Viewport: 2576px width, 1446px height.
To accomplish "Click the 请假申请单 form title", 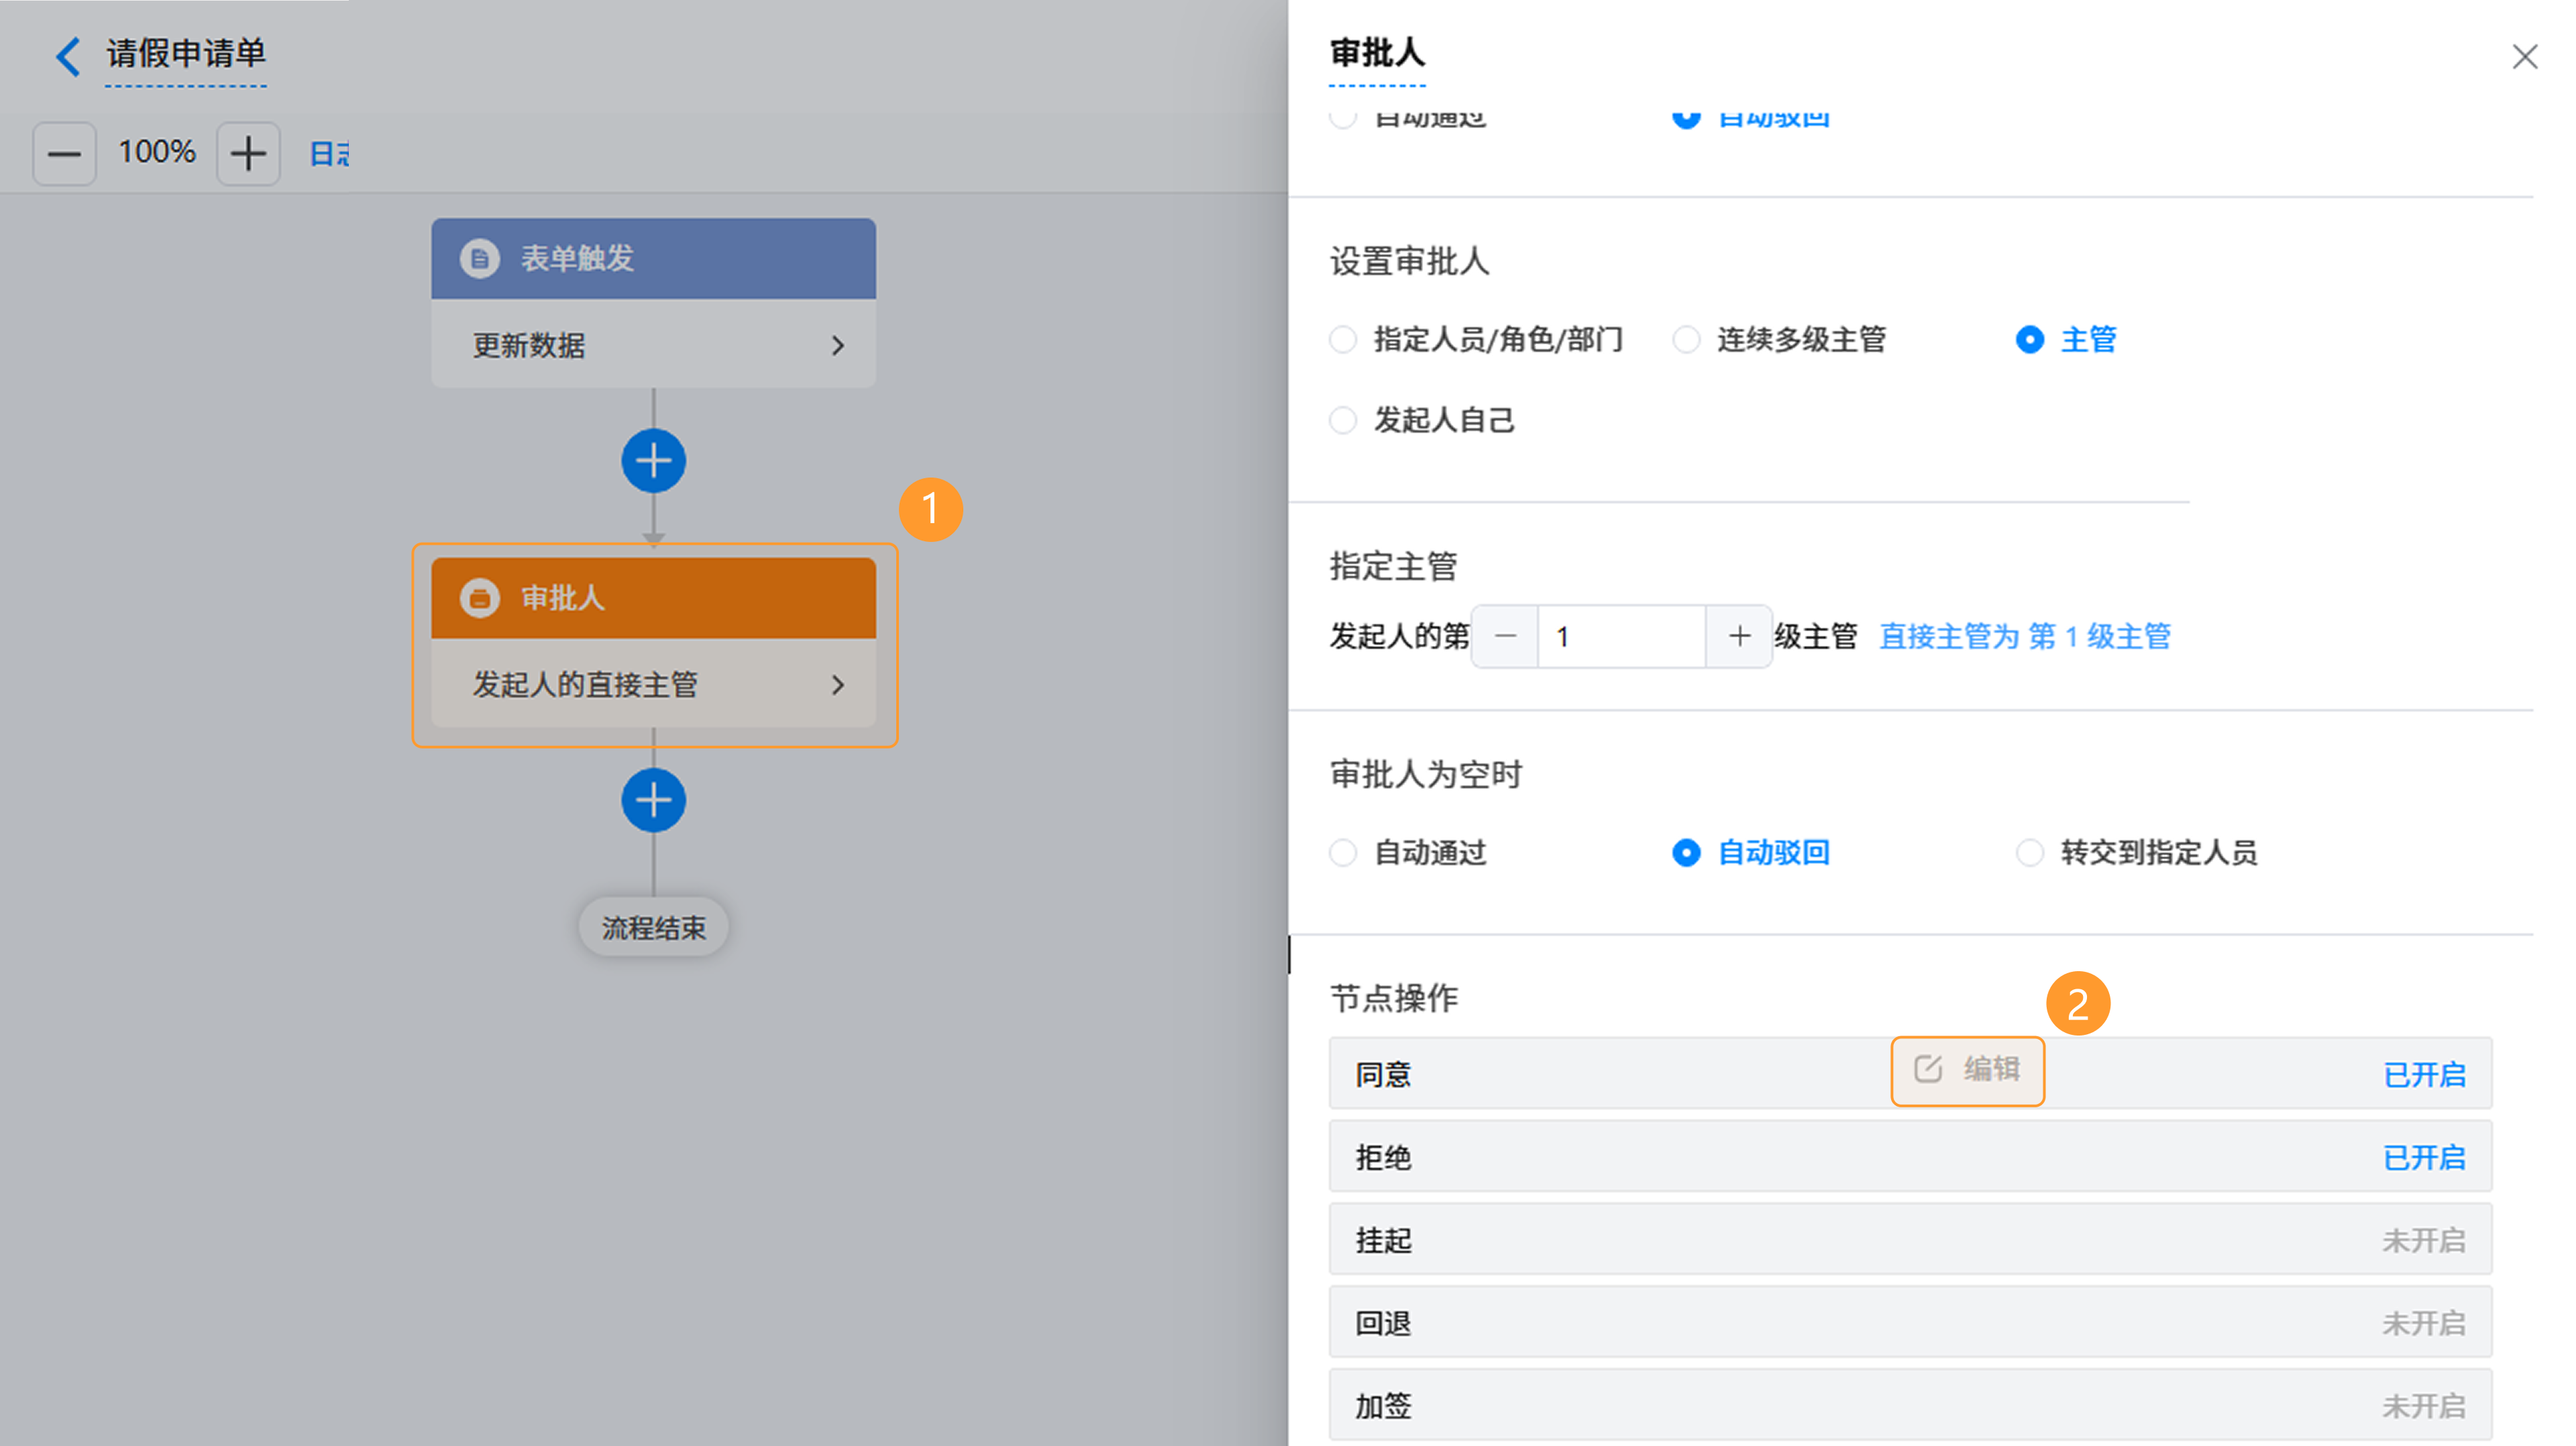I will (186, 53).
